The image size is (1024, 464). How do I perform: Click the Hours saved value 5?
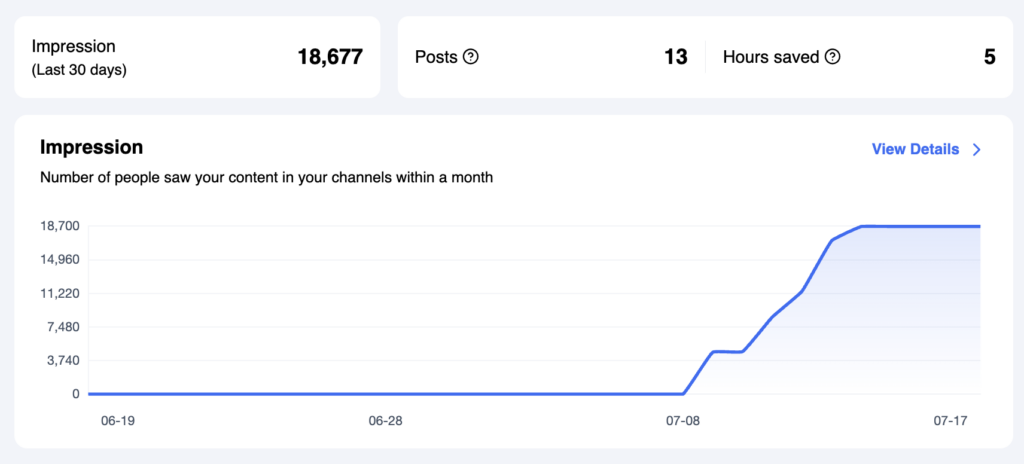point(989,57)
